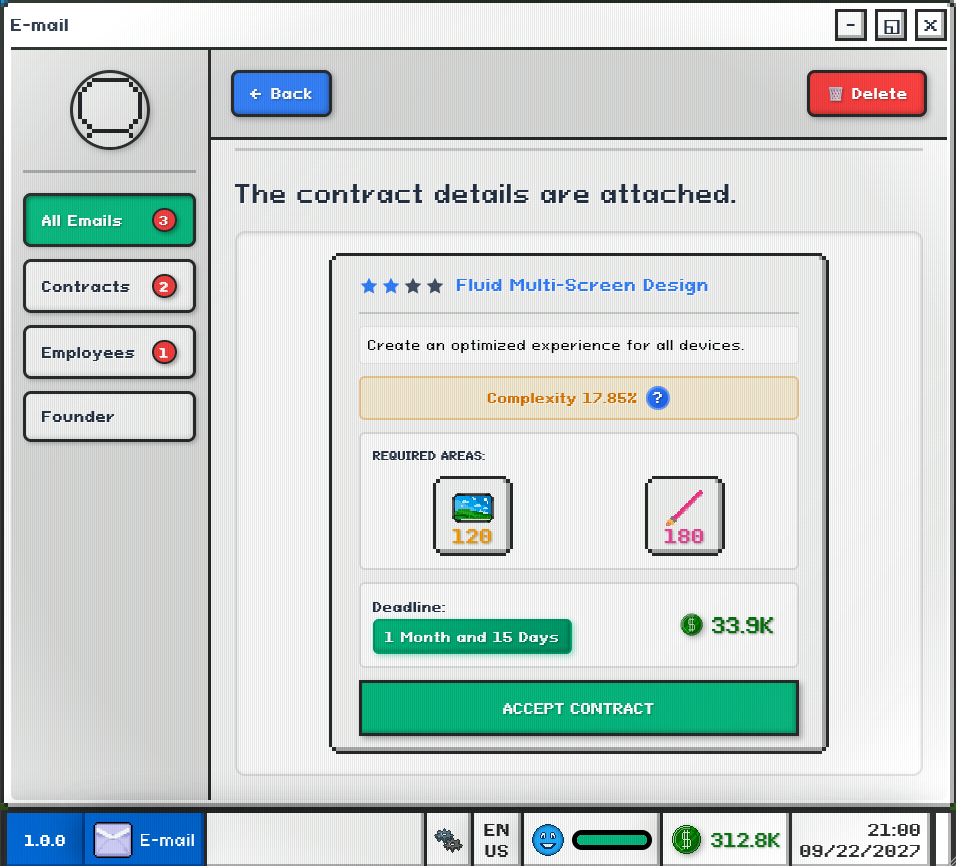This screenshot has height=866, width=956.
Task: Go back with the Back button
Action: [x=281, y=93]
